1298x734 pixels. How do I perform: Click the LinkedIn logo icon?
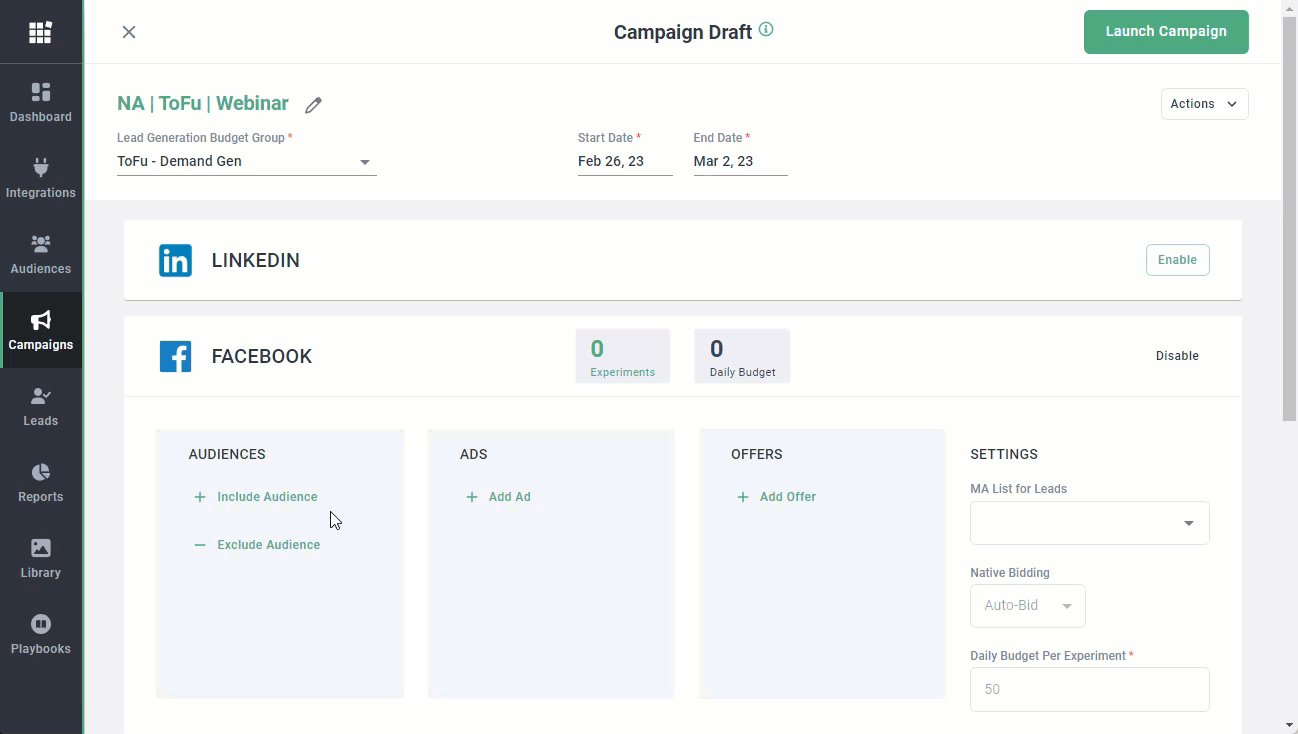175,260
